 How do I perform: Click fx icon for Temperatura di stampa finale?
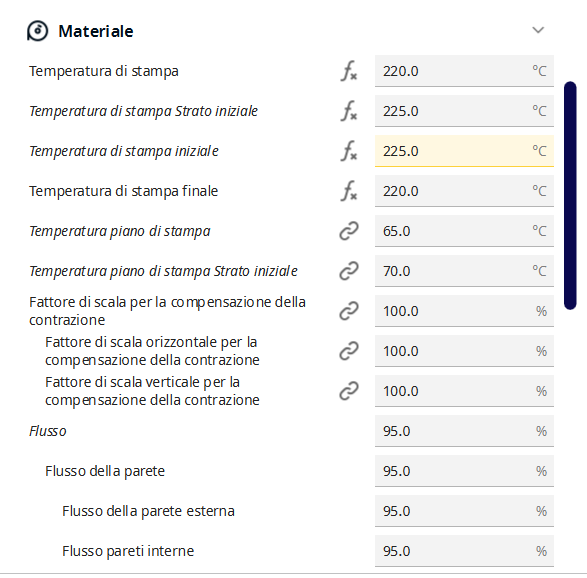coord(349,191)
